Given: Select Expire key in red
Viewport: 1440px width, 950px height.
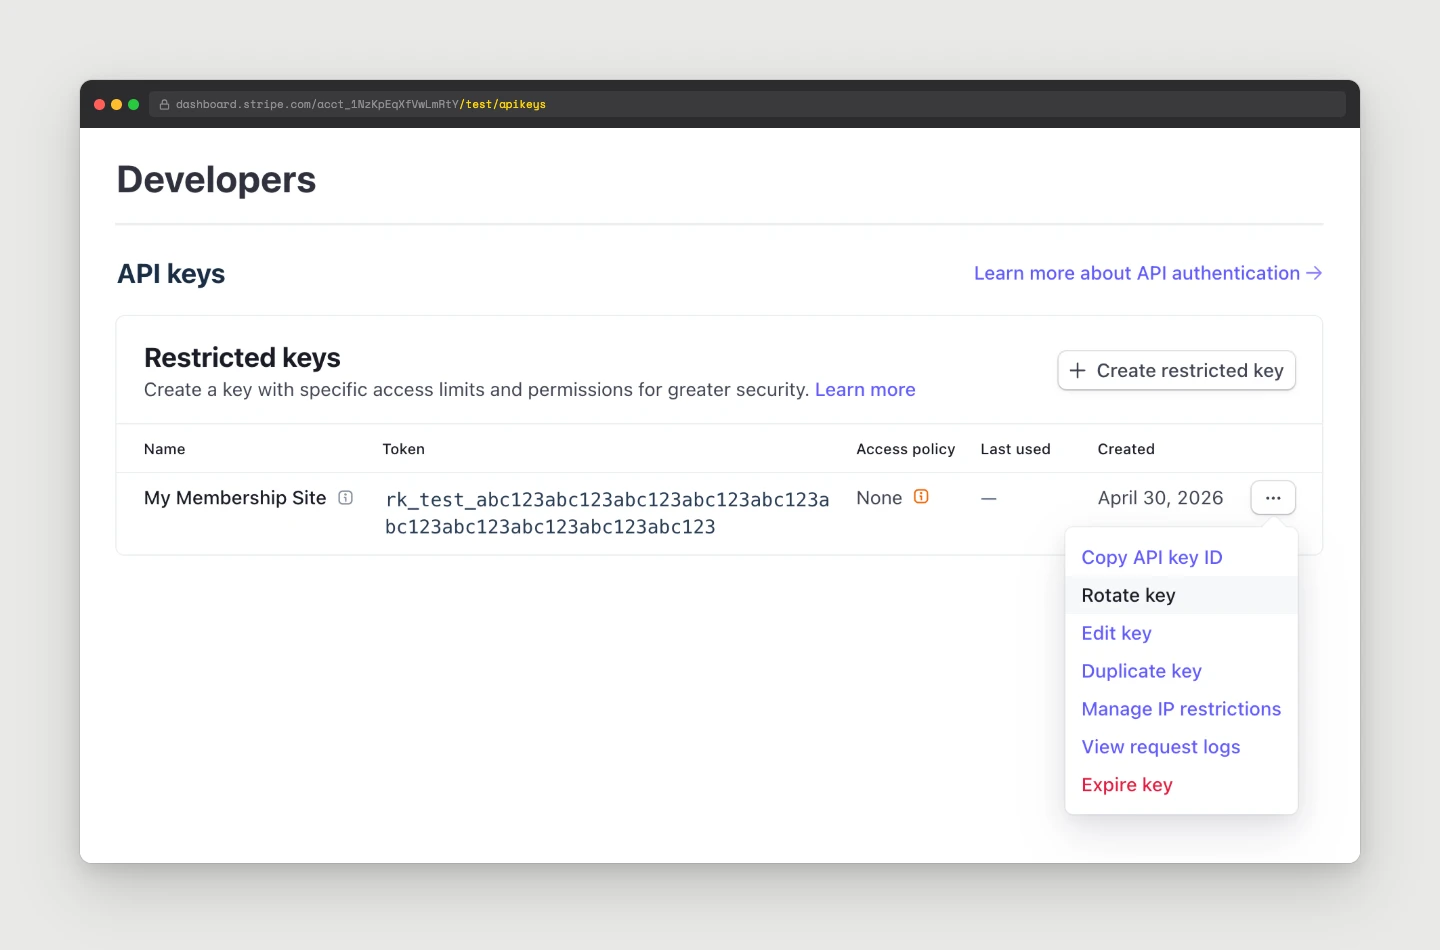Looking at the screenshot, I should pos(1127,785).
